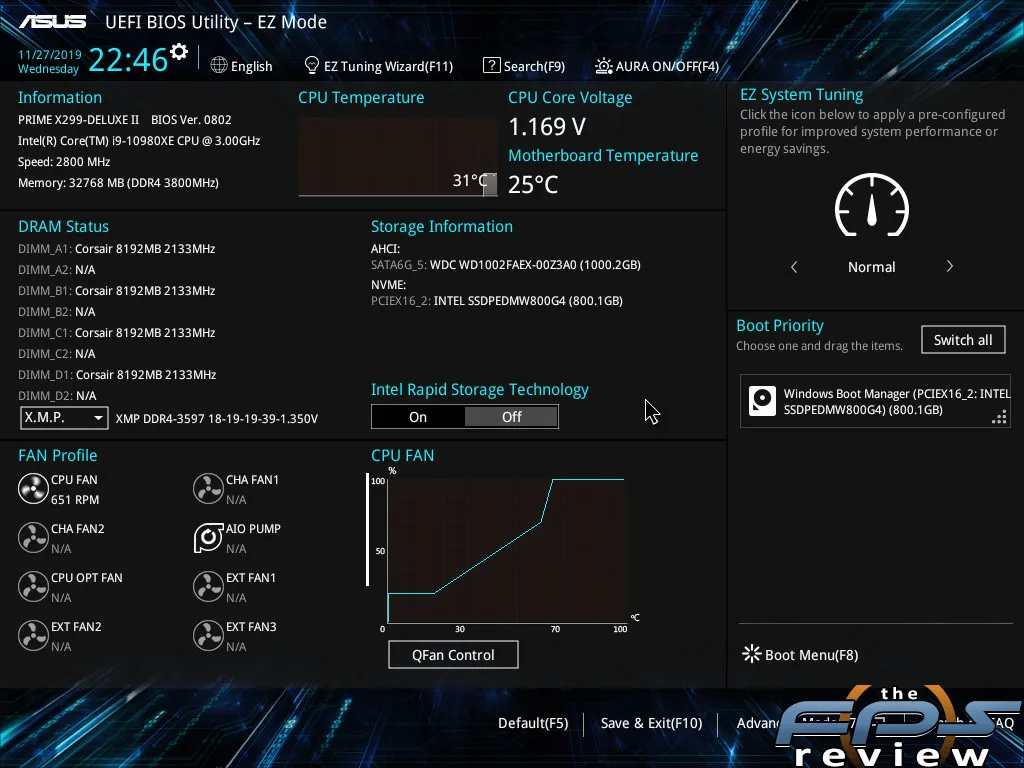The height and width of the screenshot is (768, 1024).
Task: Select the EXT FAN3 icon
Action: pos(208,635)
